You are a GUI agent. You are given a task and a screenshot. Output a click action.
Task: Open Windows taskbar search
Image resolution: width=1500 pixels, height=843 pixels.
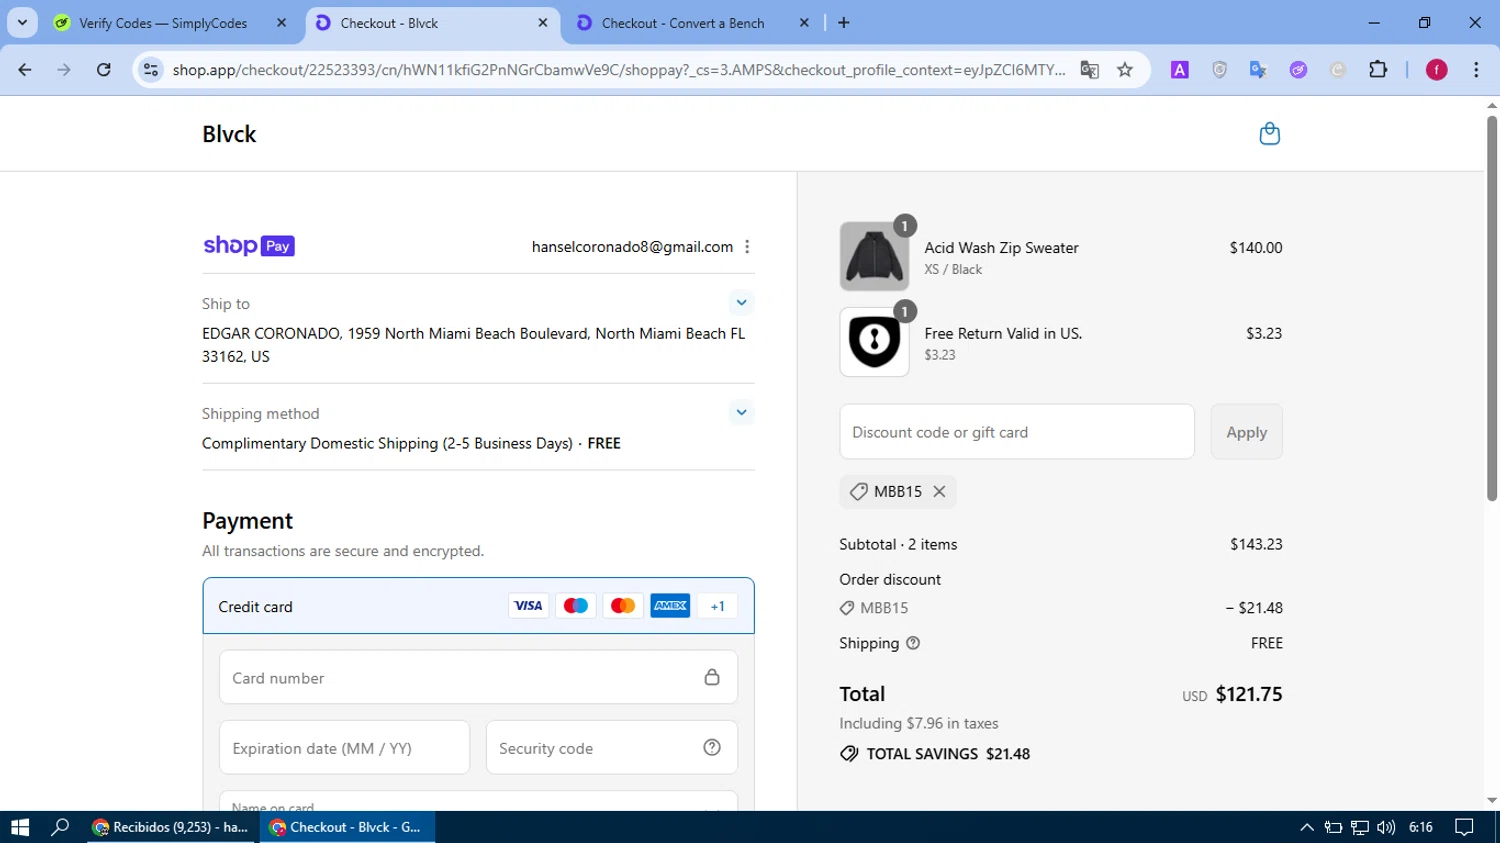61,827
